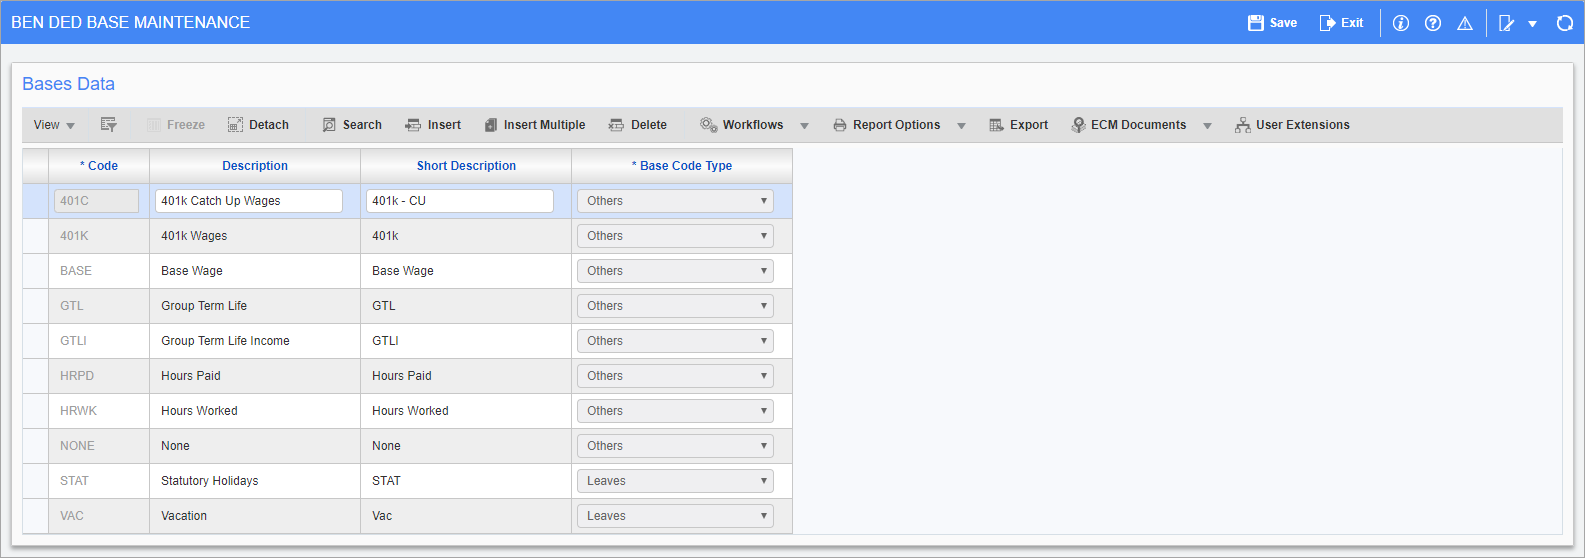Expand the Workflows dropdown arrow
1585x558 pixels.
click(804, 126)
